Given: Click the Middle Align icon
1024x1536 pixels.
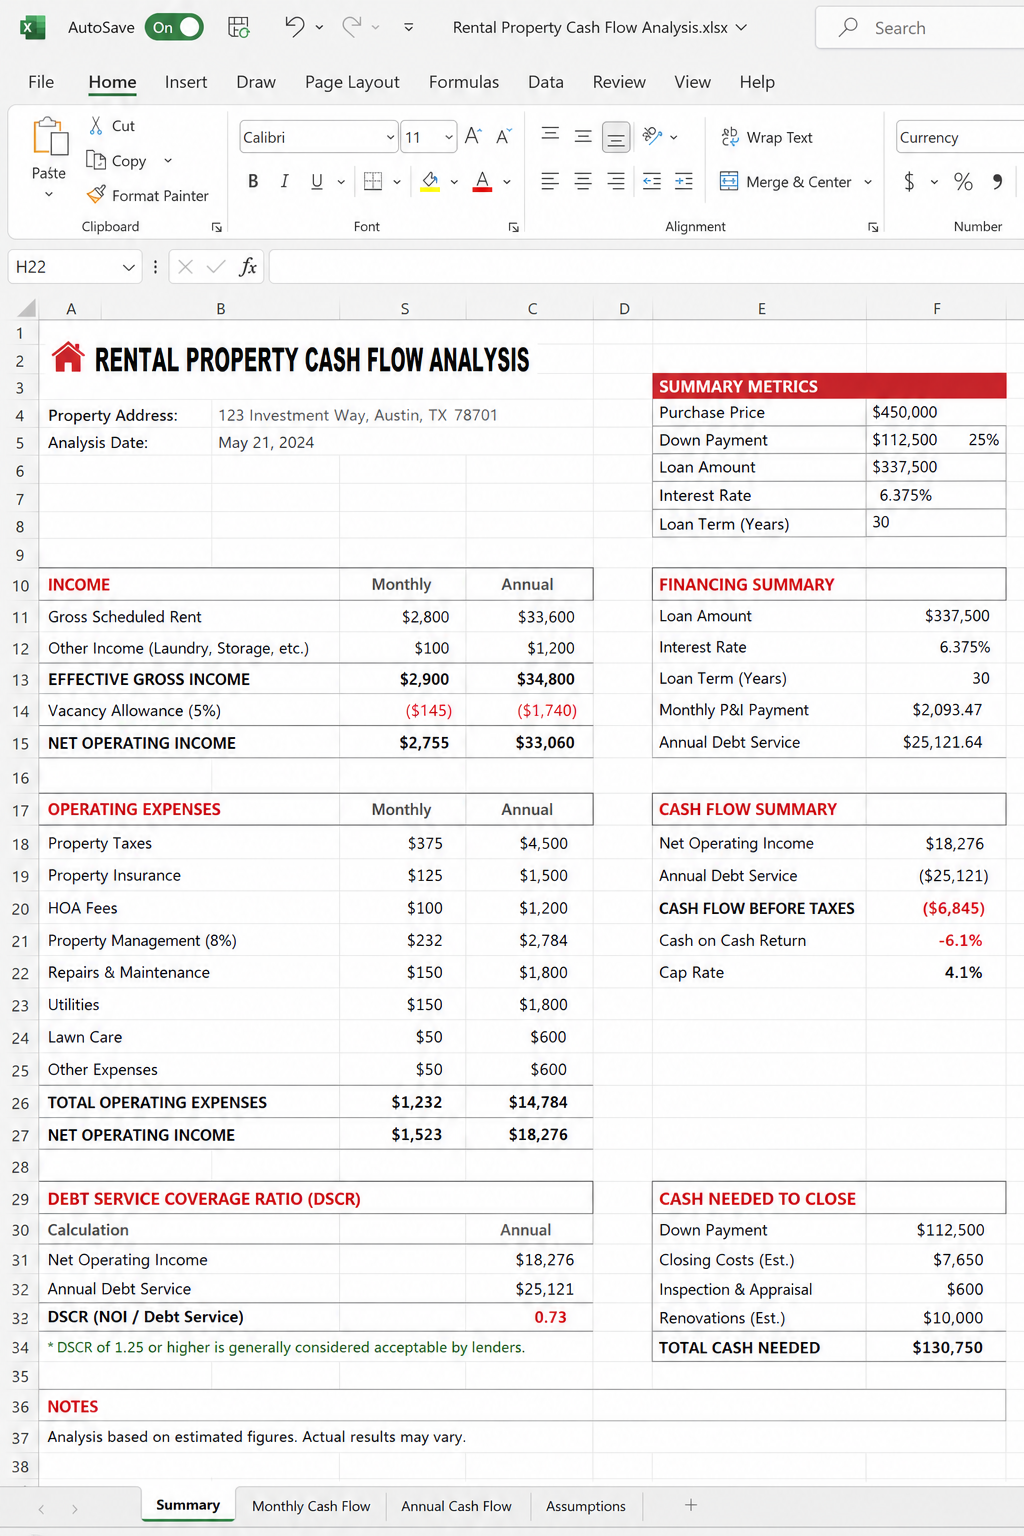Looking at the screenshot, I should tap(583, 136).
